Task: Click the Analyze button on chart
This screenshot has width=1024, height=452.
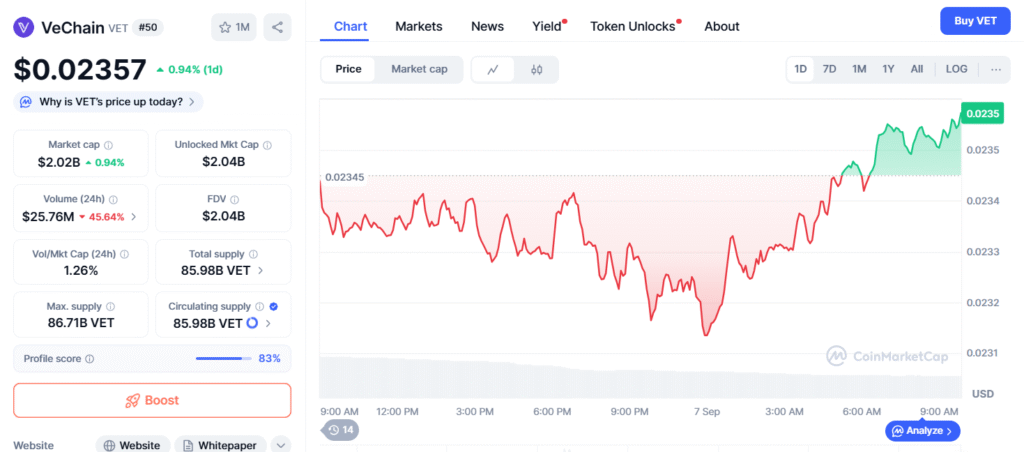Action: (x=923, y=430)
